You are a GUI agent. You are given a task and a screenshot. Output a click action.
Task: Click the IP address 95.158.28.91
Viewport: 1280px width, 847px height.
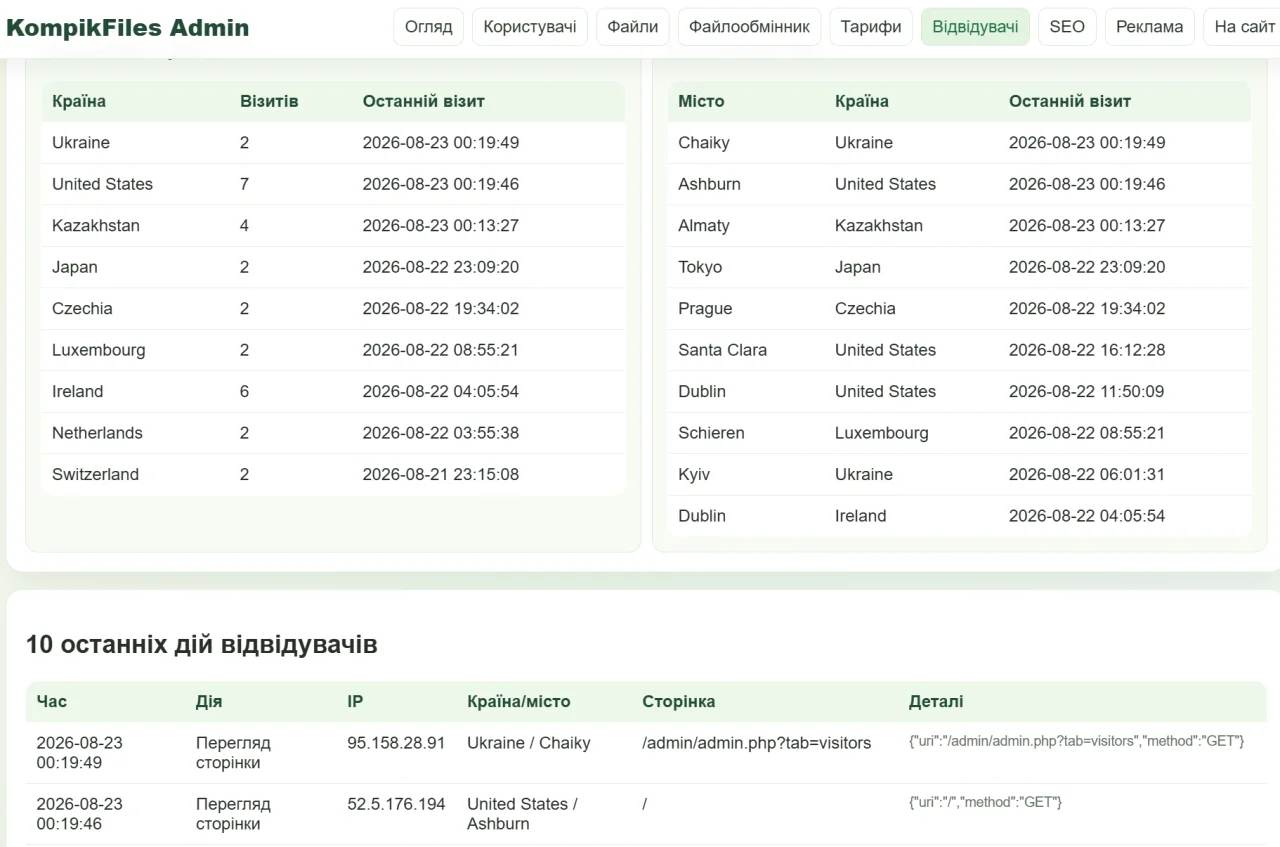point(396,743)
